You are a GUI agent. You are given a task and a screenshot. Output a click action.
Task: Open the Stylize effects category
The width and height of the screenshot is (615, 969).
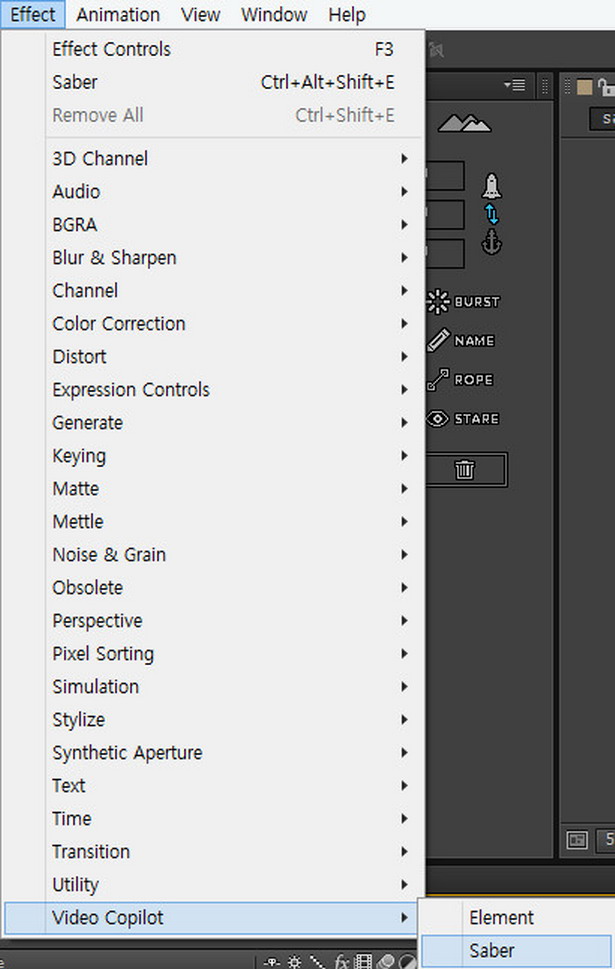click(214, 719)
